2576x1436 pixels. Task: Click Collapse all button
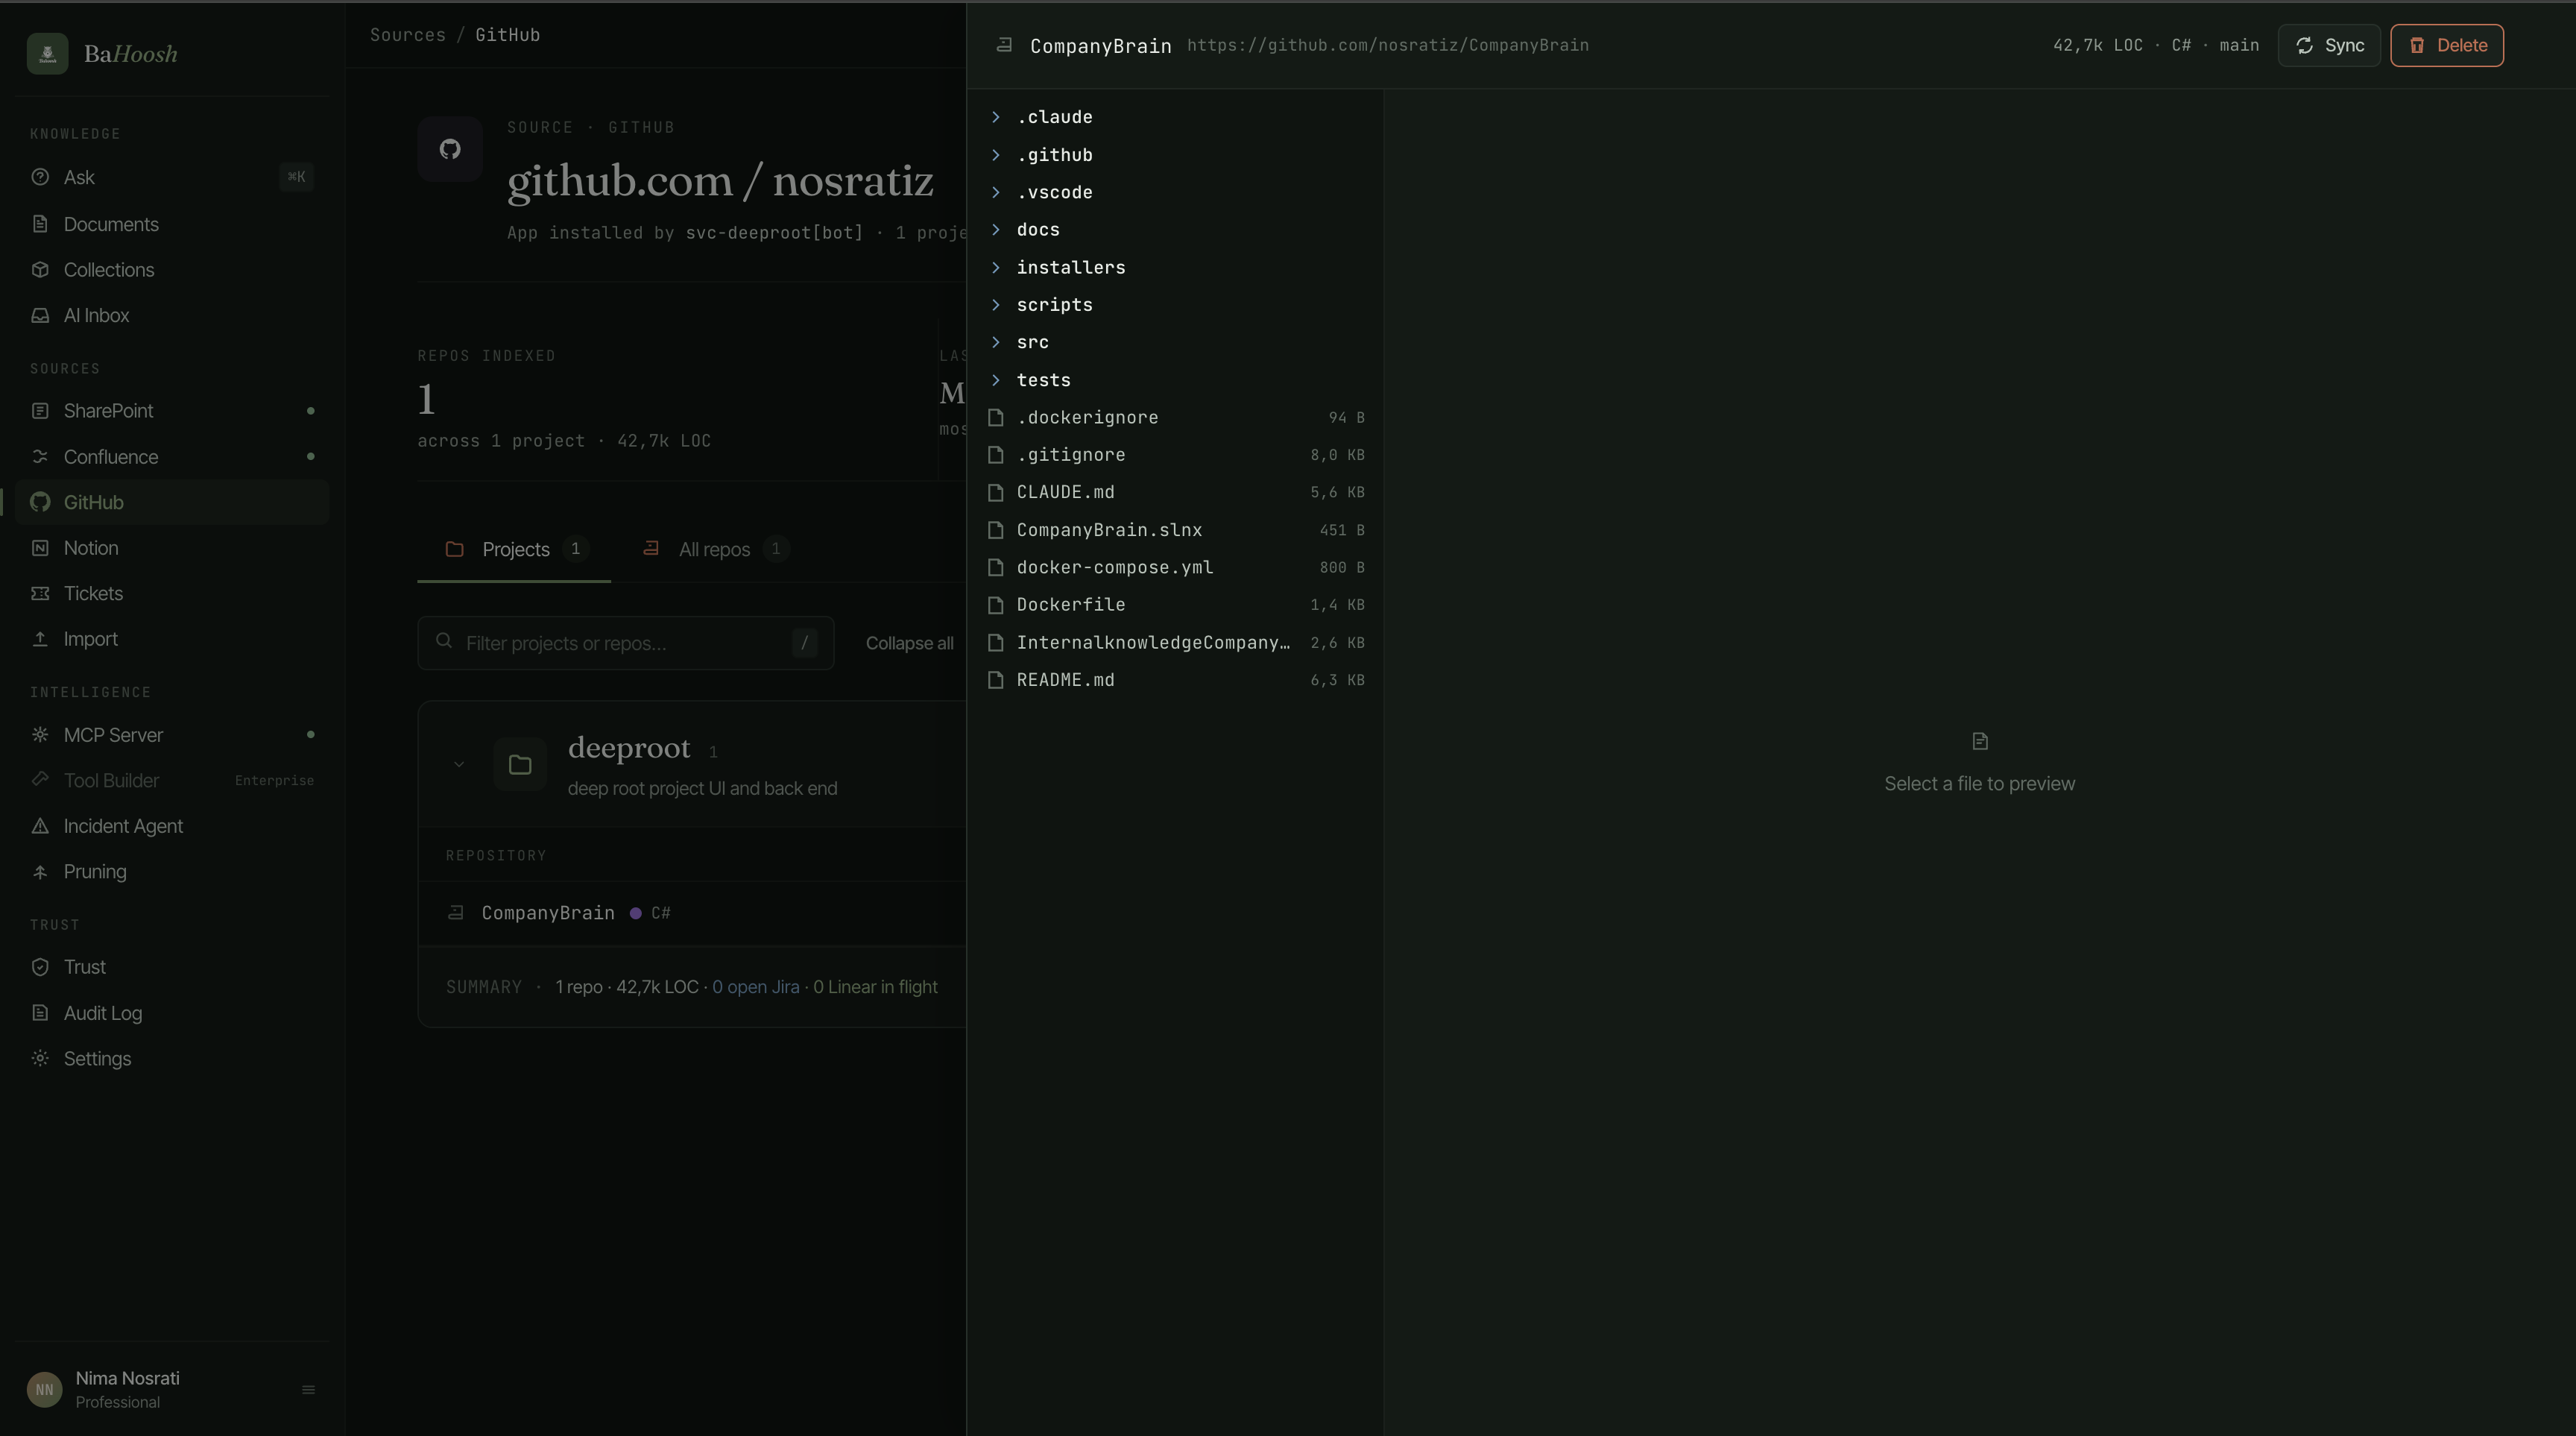pos(909,643)
